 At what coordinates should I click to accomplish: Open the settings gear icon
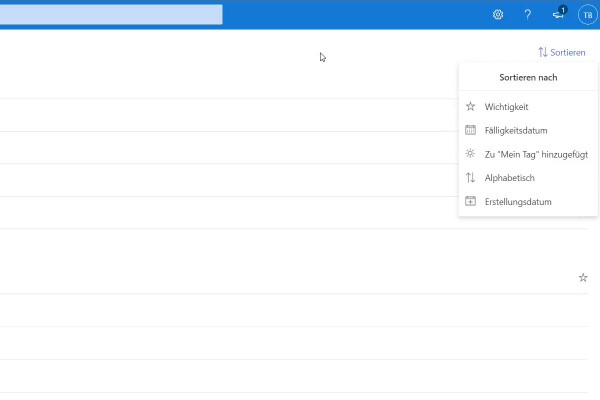[497, 15]
